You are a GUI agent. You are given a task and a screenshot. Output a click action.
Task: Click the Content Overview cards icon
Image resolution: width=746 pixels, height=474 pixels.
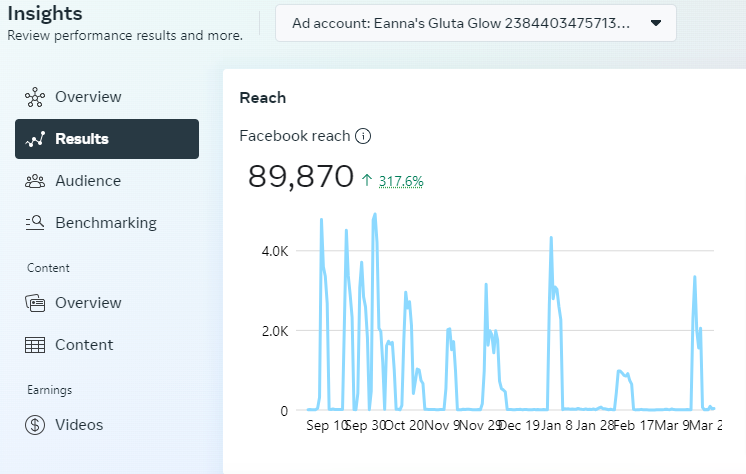click(x=35, y=303)
